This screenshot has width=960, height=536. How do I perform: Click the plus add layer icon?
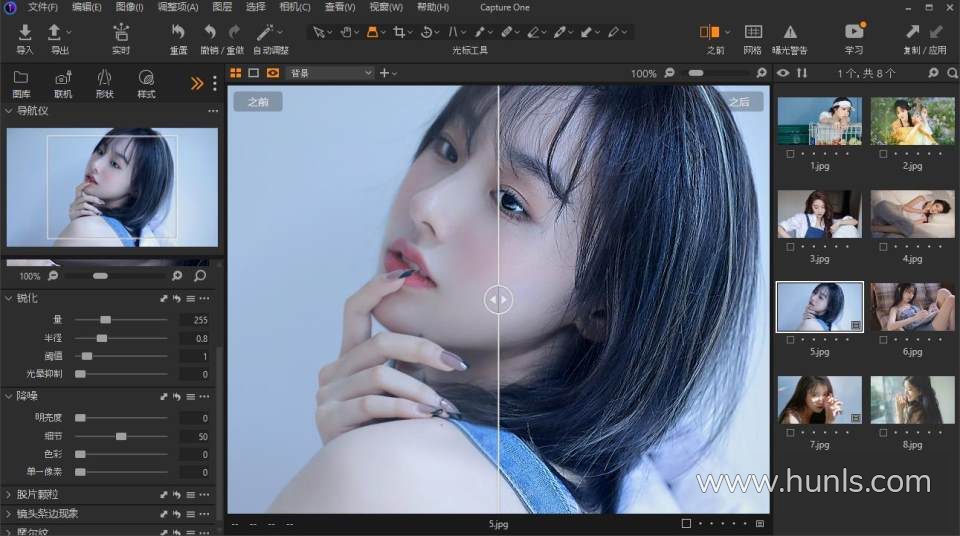(384, 73)
